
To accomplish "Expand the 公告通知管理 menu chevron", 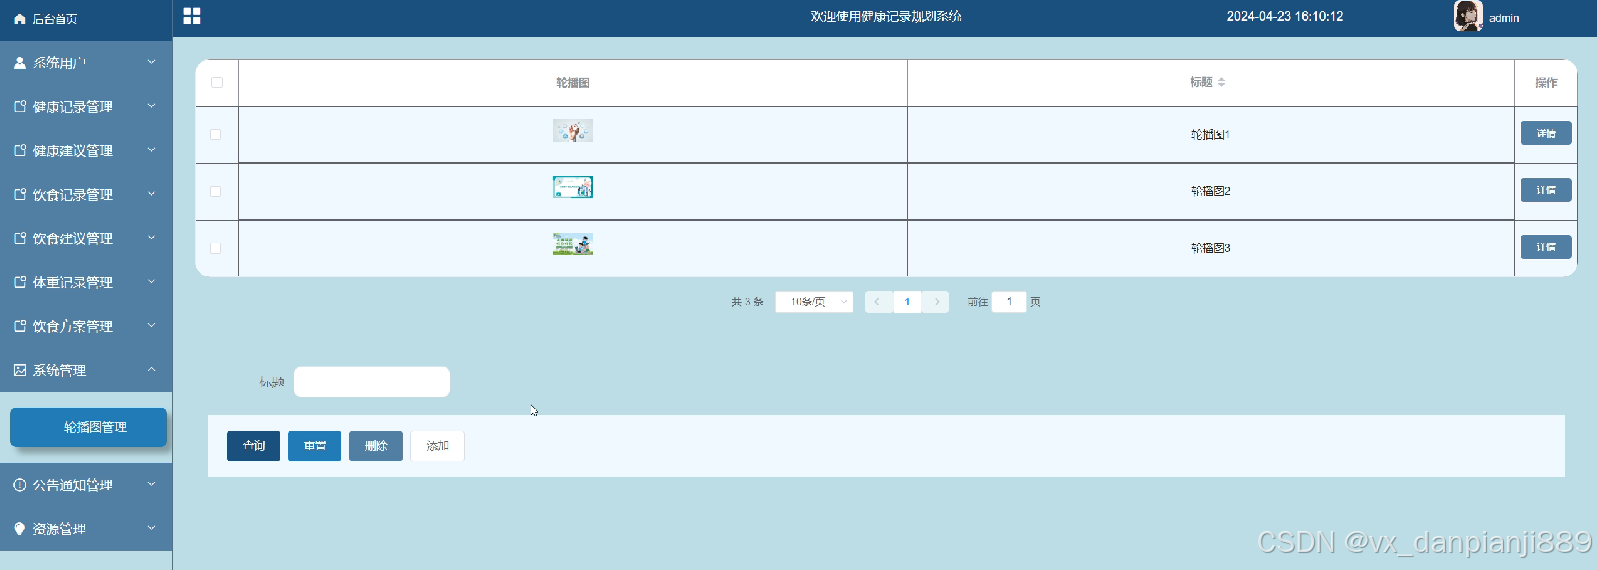I will [x=152, y=485].
